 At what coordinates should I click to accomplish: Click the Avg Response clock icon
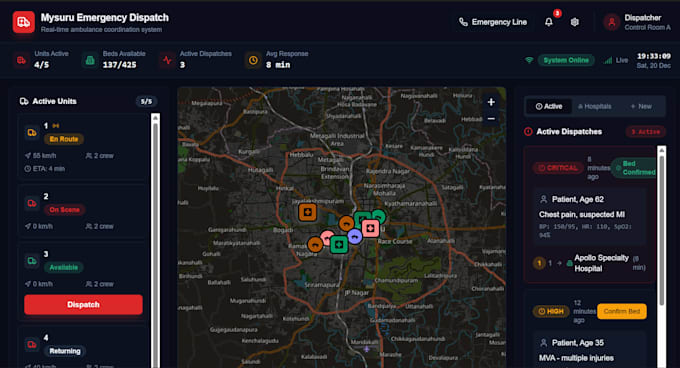pos(253,60)
